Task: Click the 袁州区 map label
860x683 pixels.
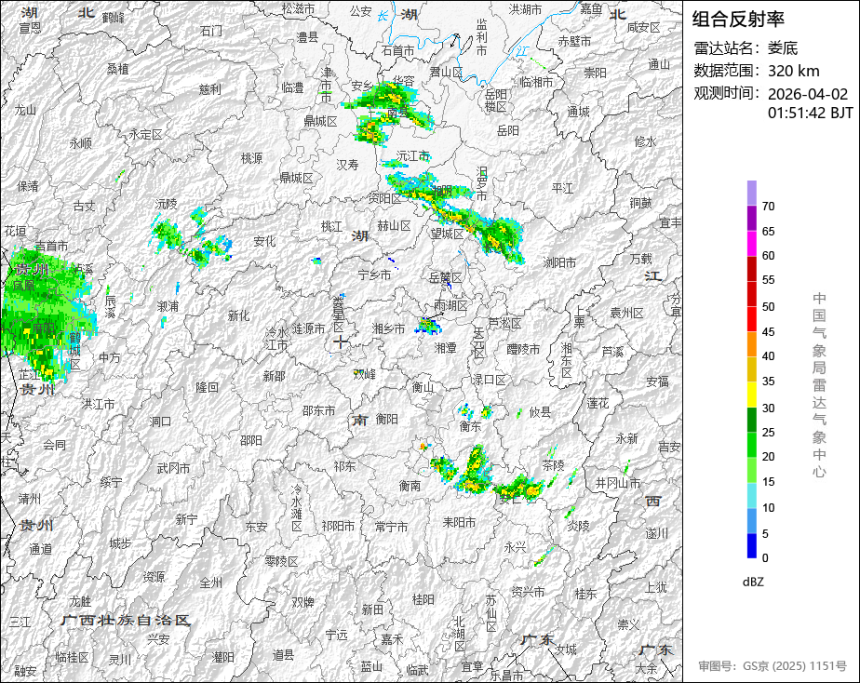Action: click(x=627, y=313)
